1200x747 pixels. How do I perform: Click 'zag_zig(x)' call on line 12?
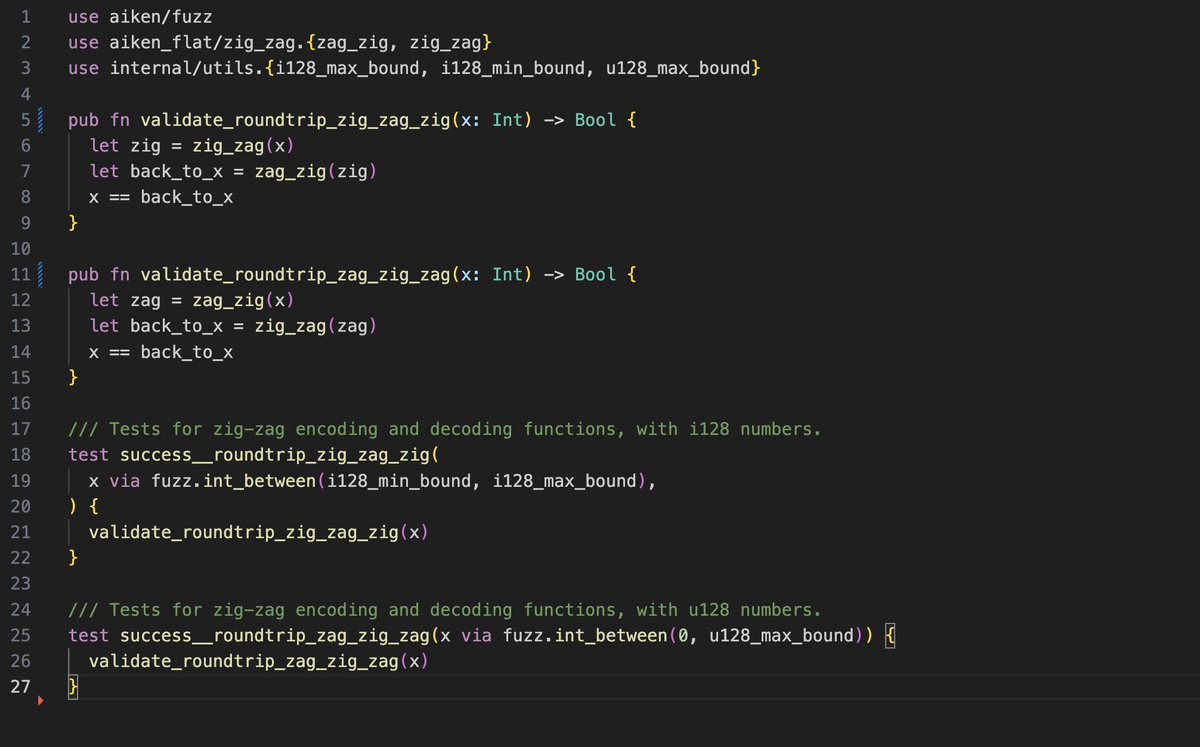point(243,300)
